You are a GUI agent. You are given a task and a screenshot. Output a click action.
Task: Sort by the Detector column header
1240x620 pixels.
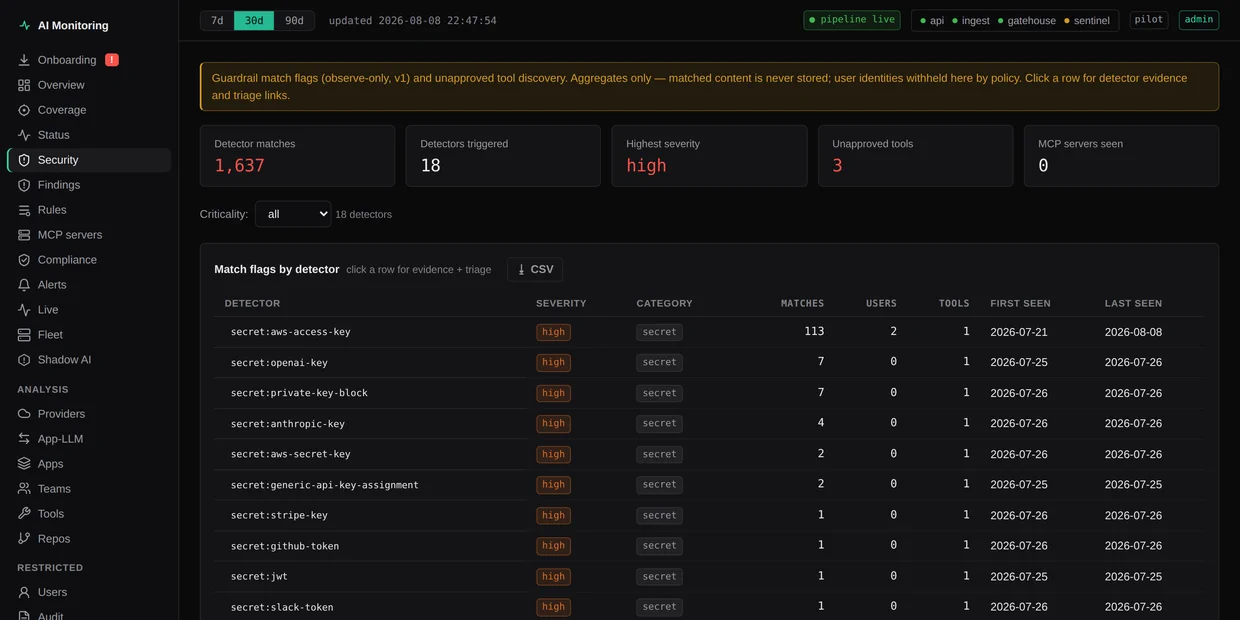pyautogui.click(x=253, y=303)
